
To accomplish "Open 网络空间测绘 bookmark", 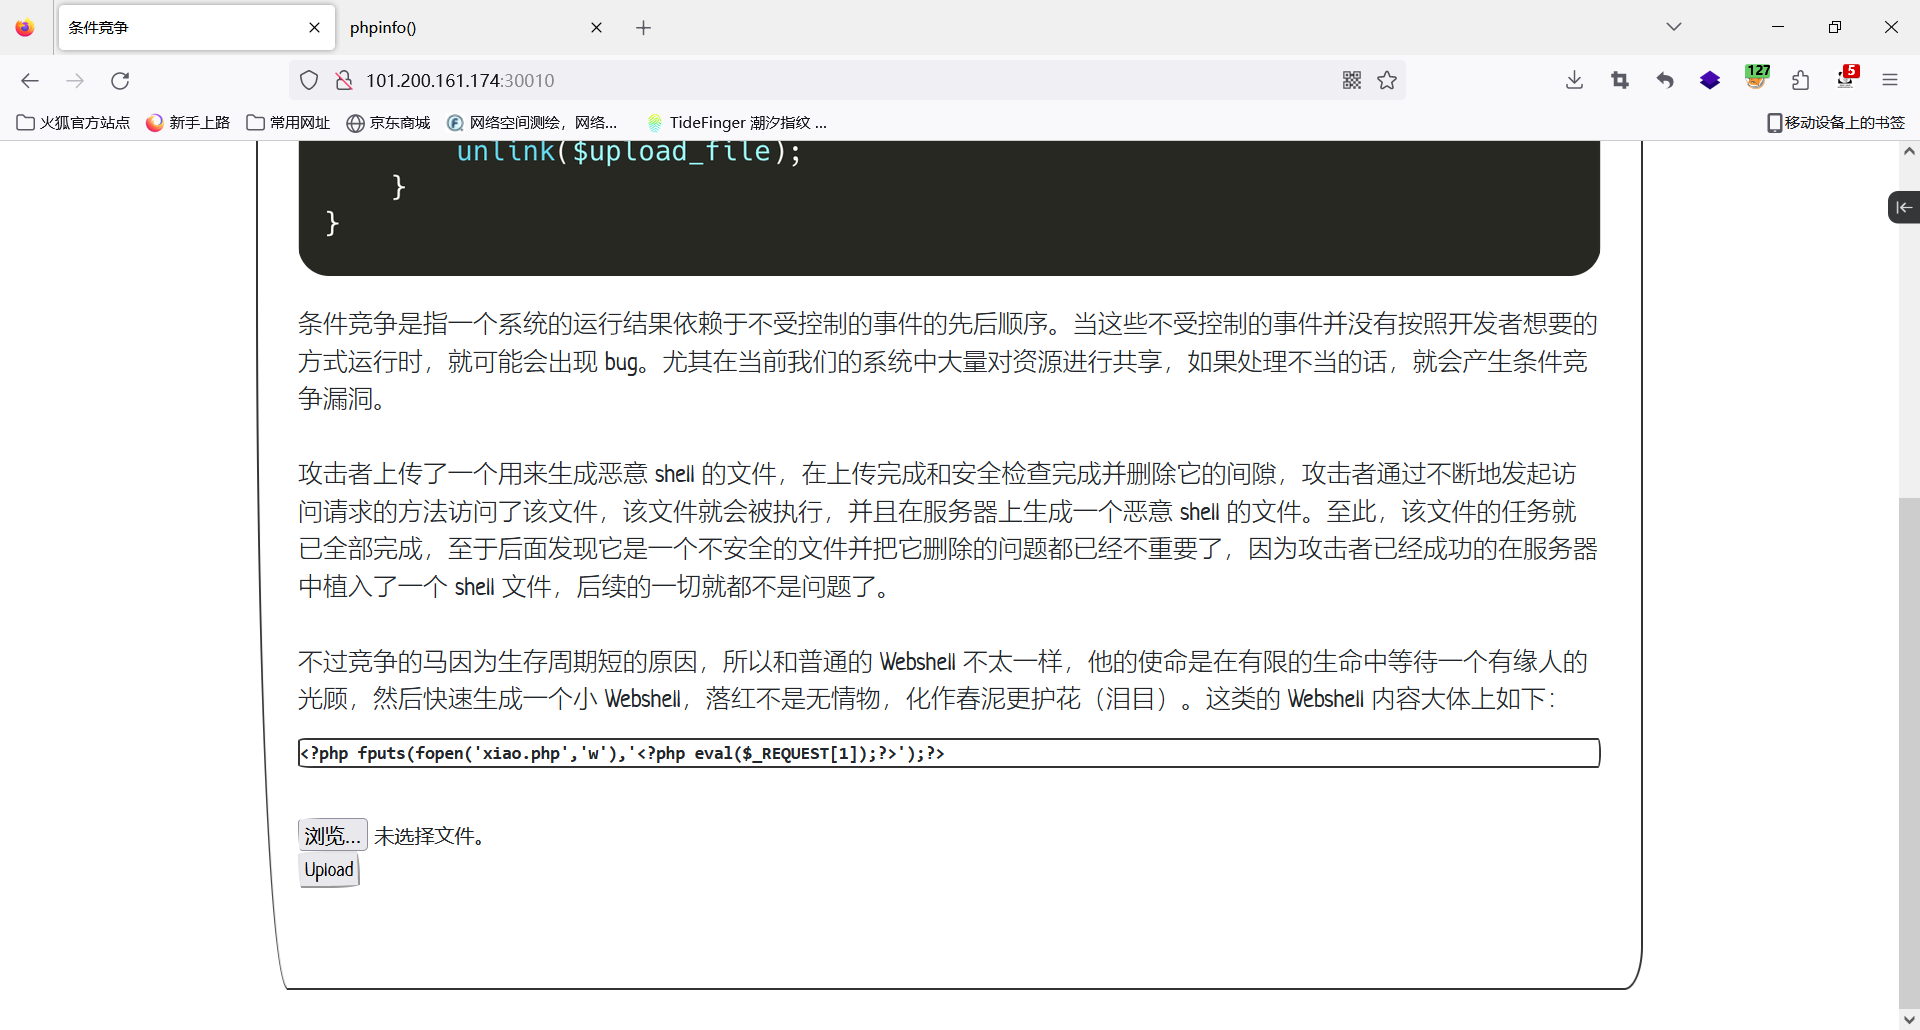I will click(533, 122).
